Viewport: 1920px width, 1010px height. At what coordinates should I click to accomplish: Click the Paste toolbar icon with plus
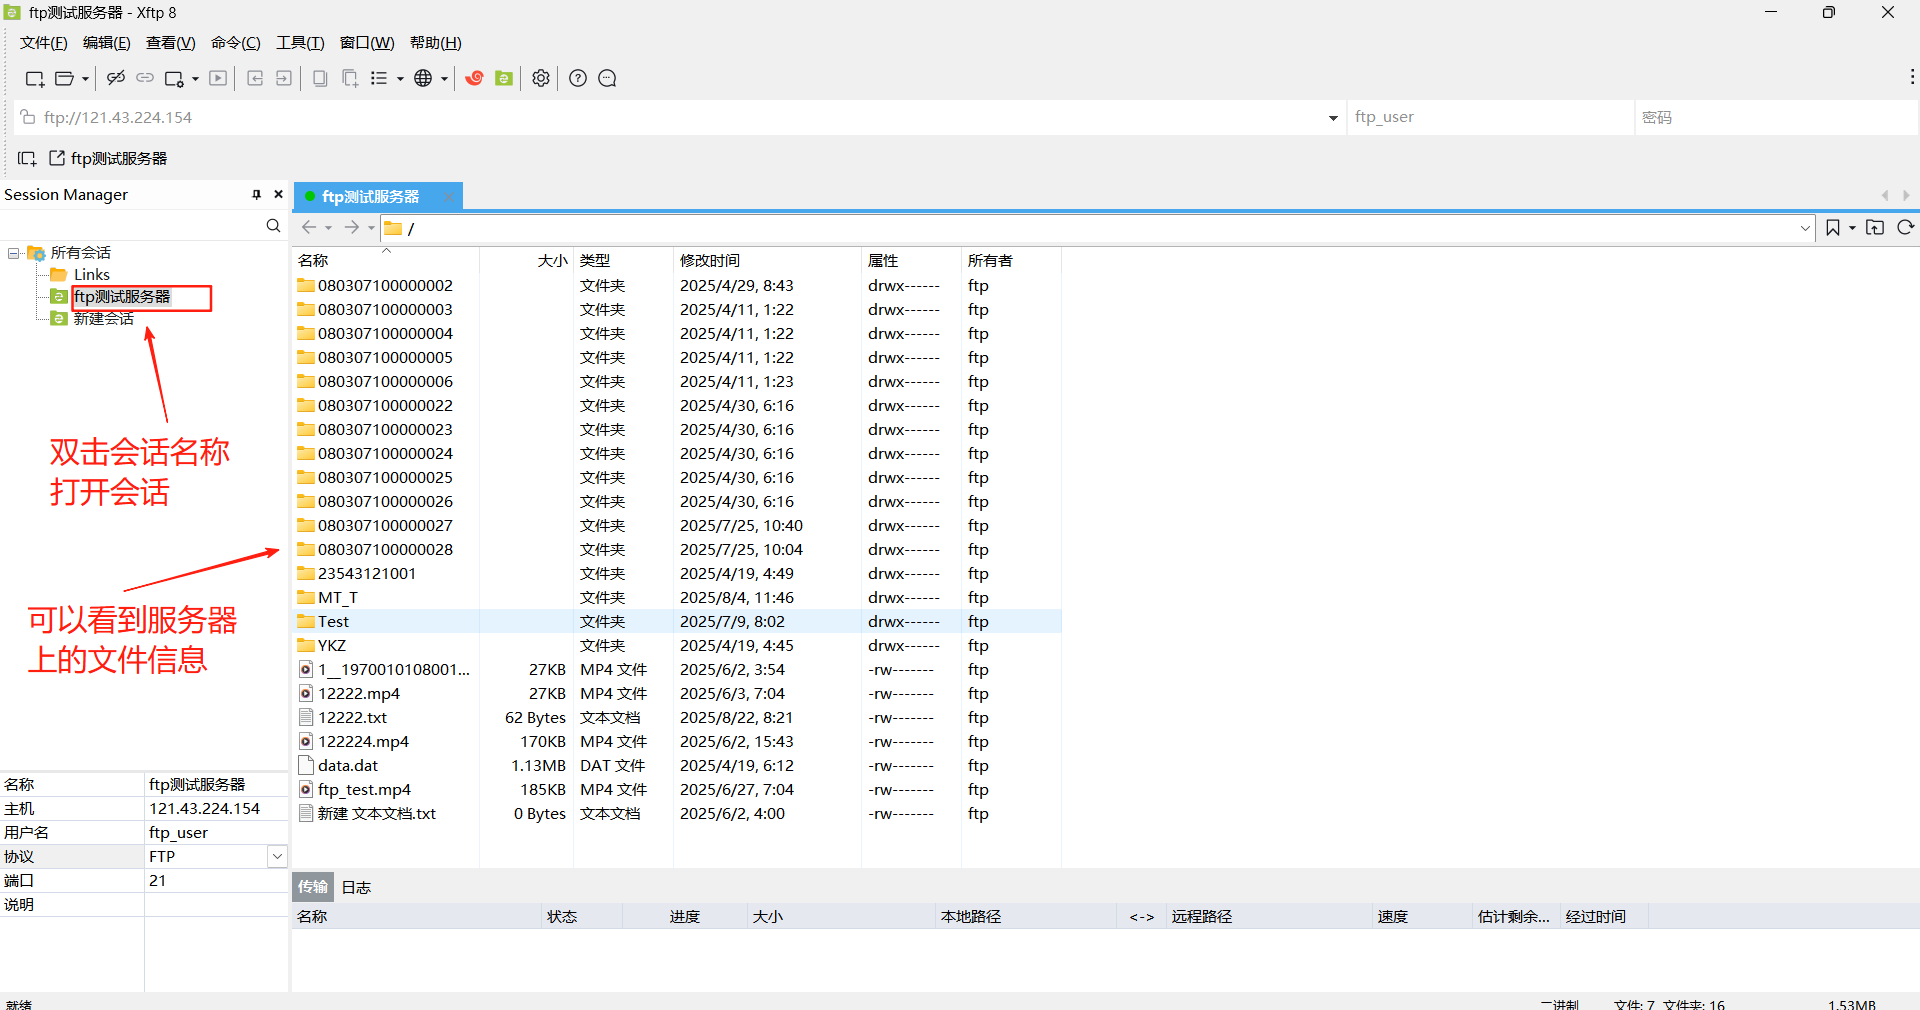(x=350, y=78)
